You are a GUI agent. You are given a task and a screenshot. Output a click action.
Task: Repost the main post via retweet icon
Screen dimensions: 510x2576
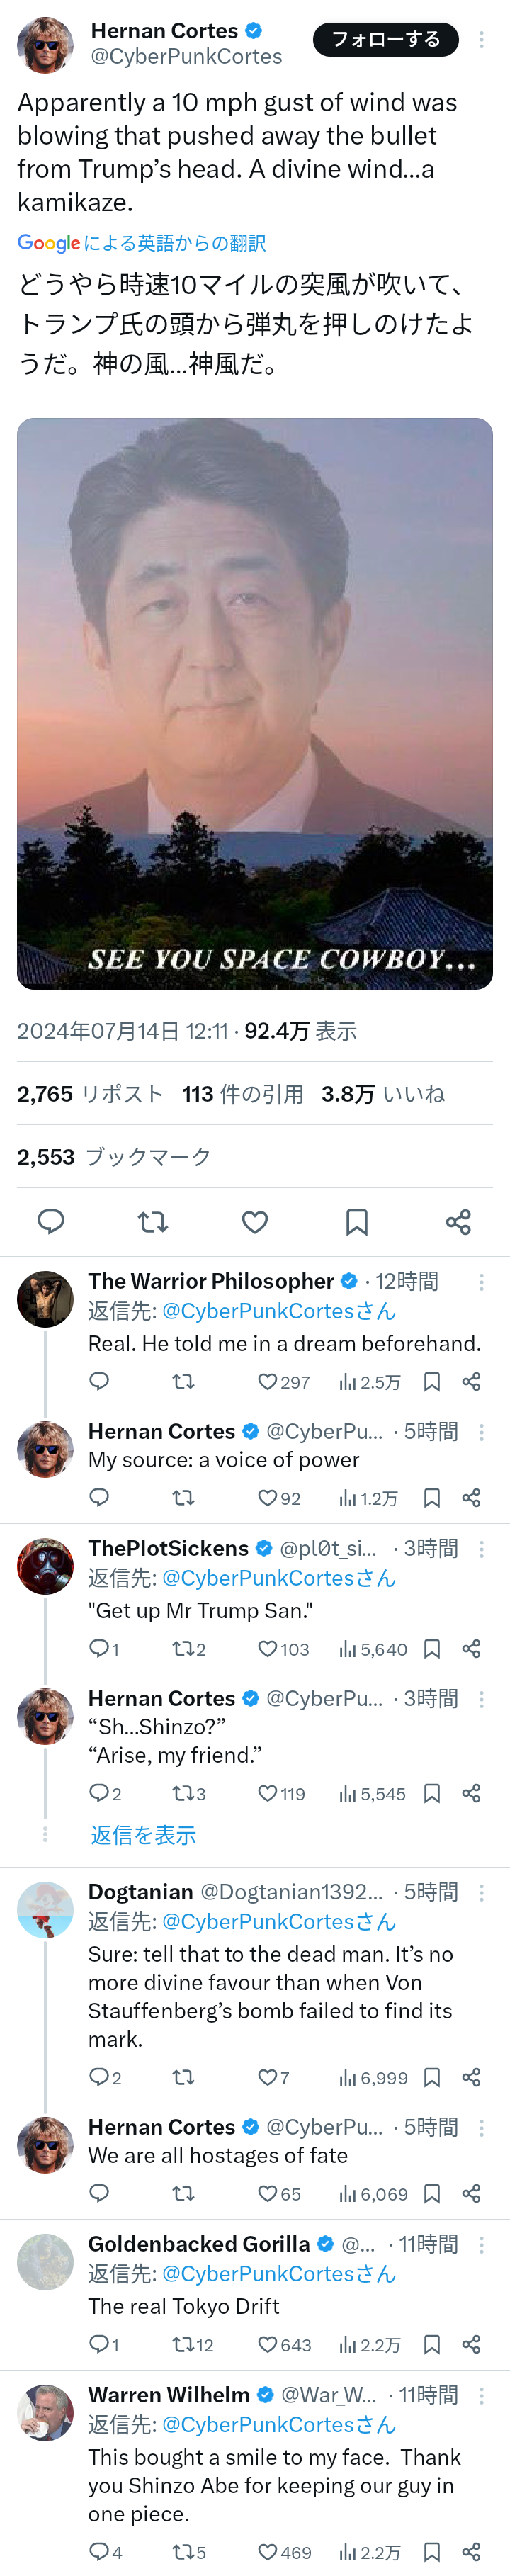pos(153,1221)
